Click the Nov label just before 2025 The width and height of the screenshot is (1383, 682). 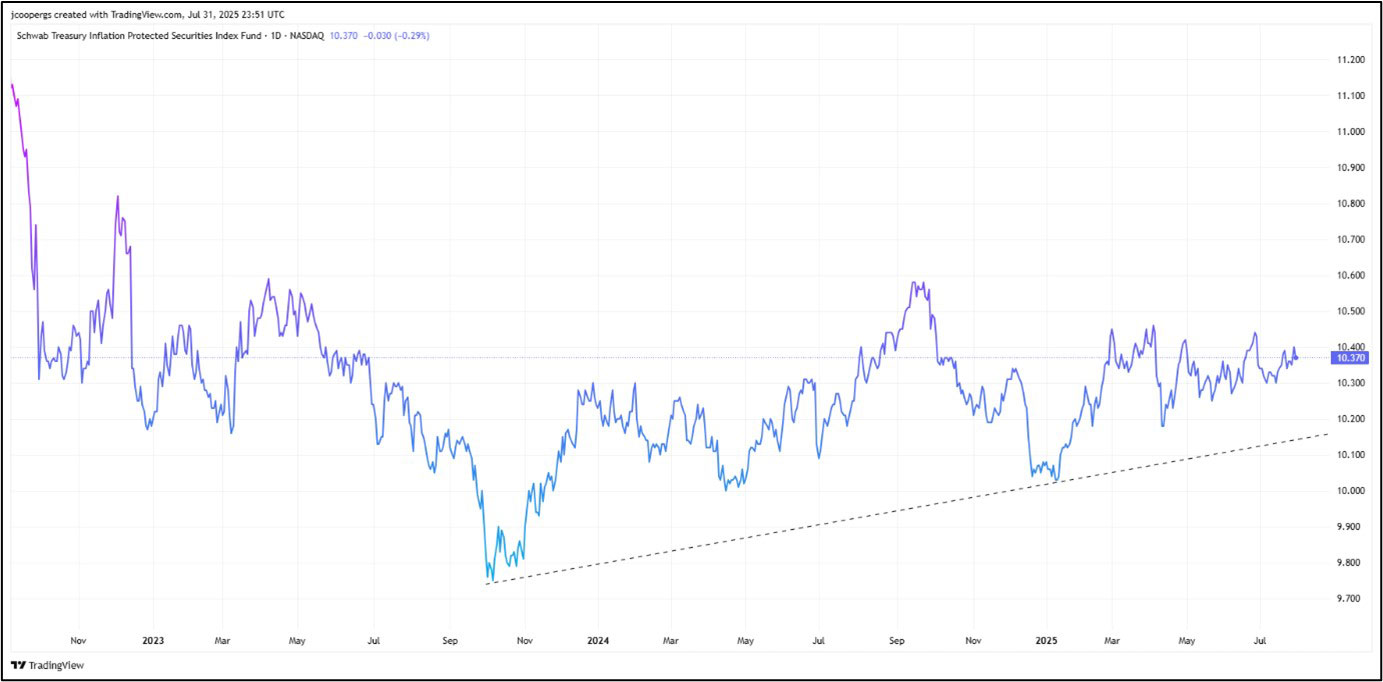971,640
